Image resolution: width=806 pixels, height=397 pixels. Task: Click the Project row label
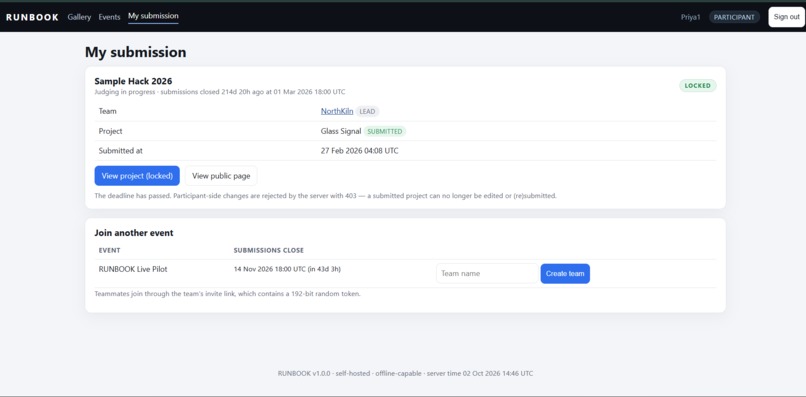(x=111, y=131)
